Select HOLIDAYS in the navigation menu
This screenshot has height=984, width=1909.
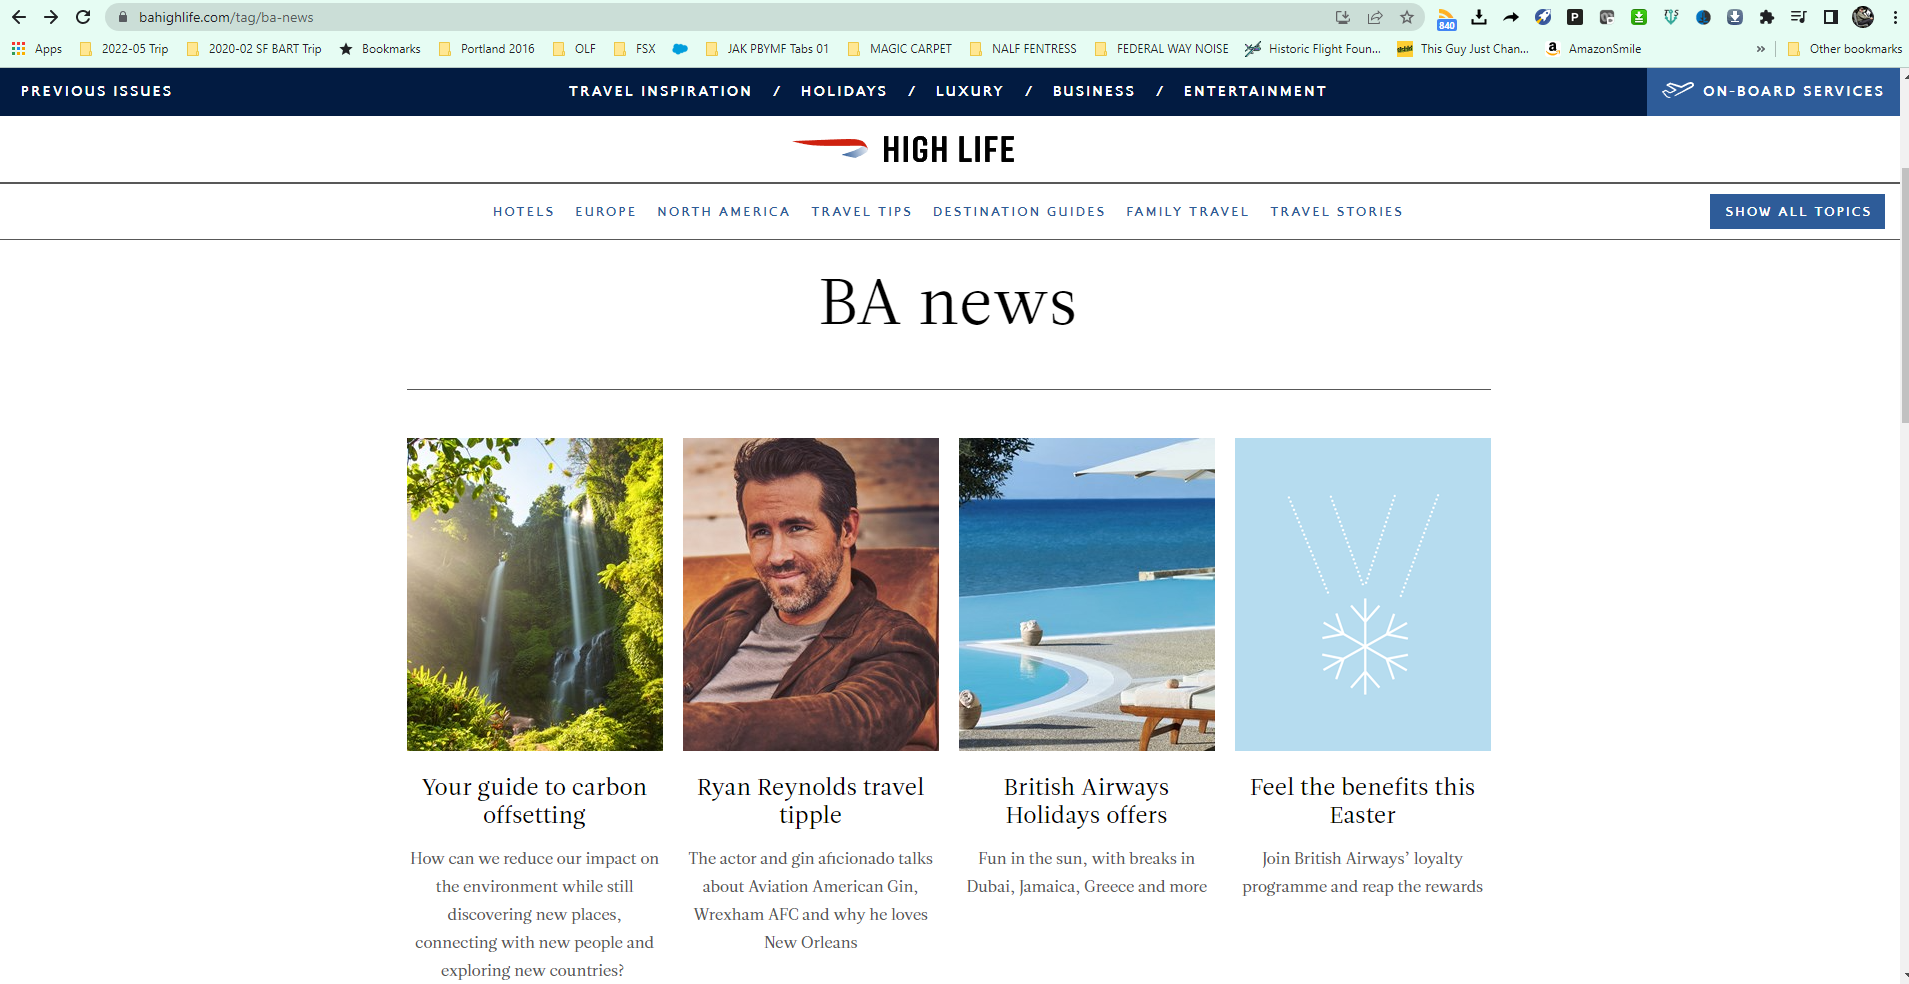pos(843,91)
